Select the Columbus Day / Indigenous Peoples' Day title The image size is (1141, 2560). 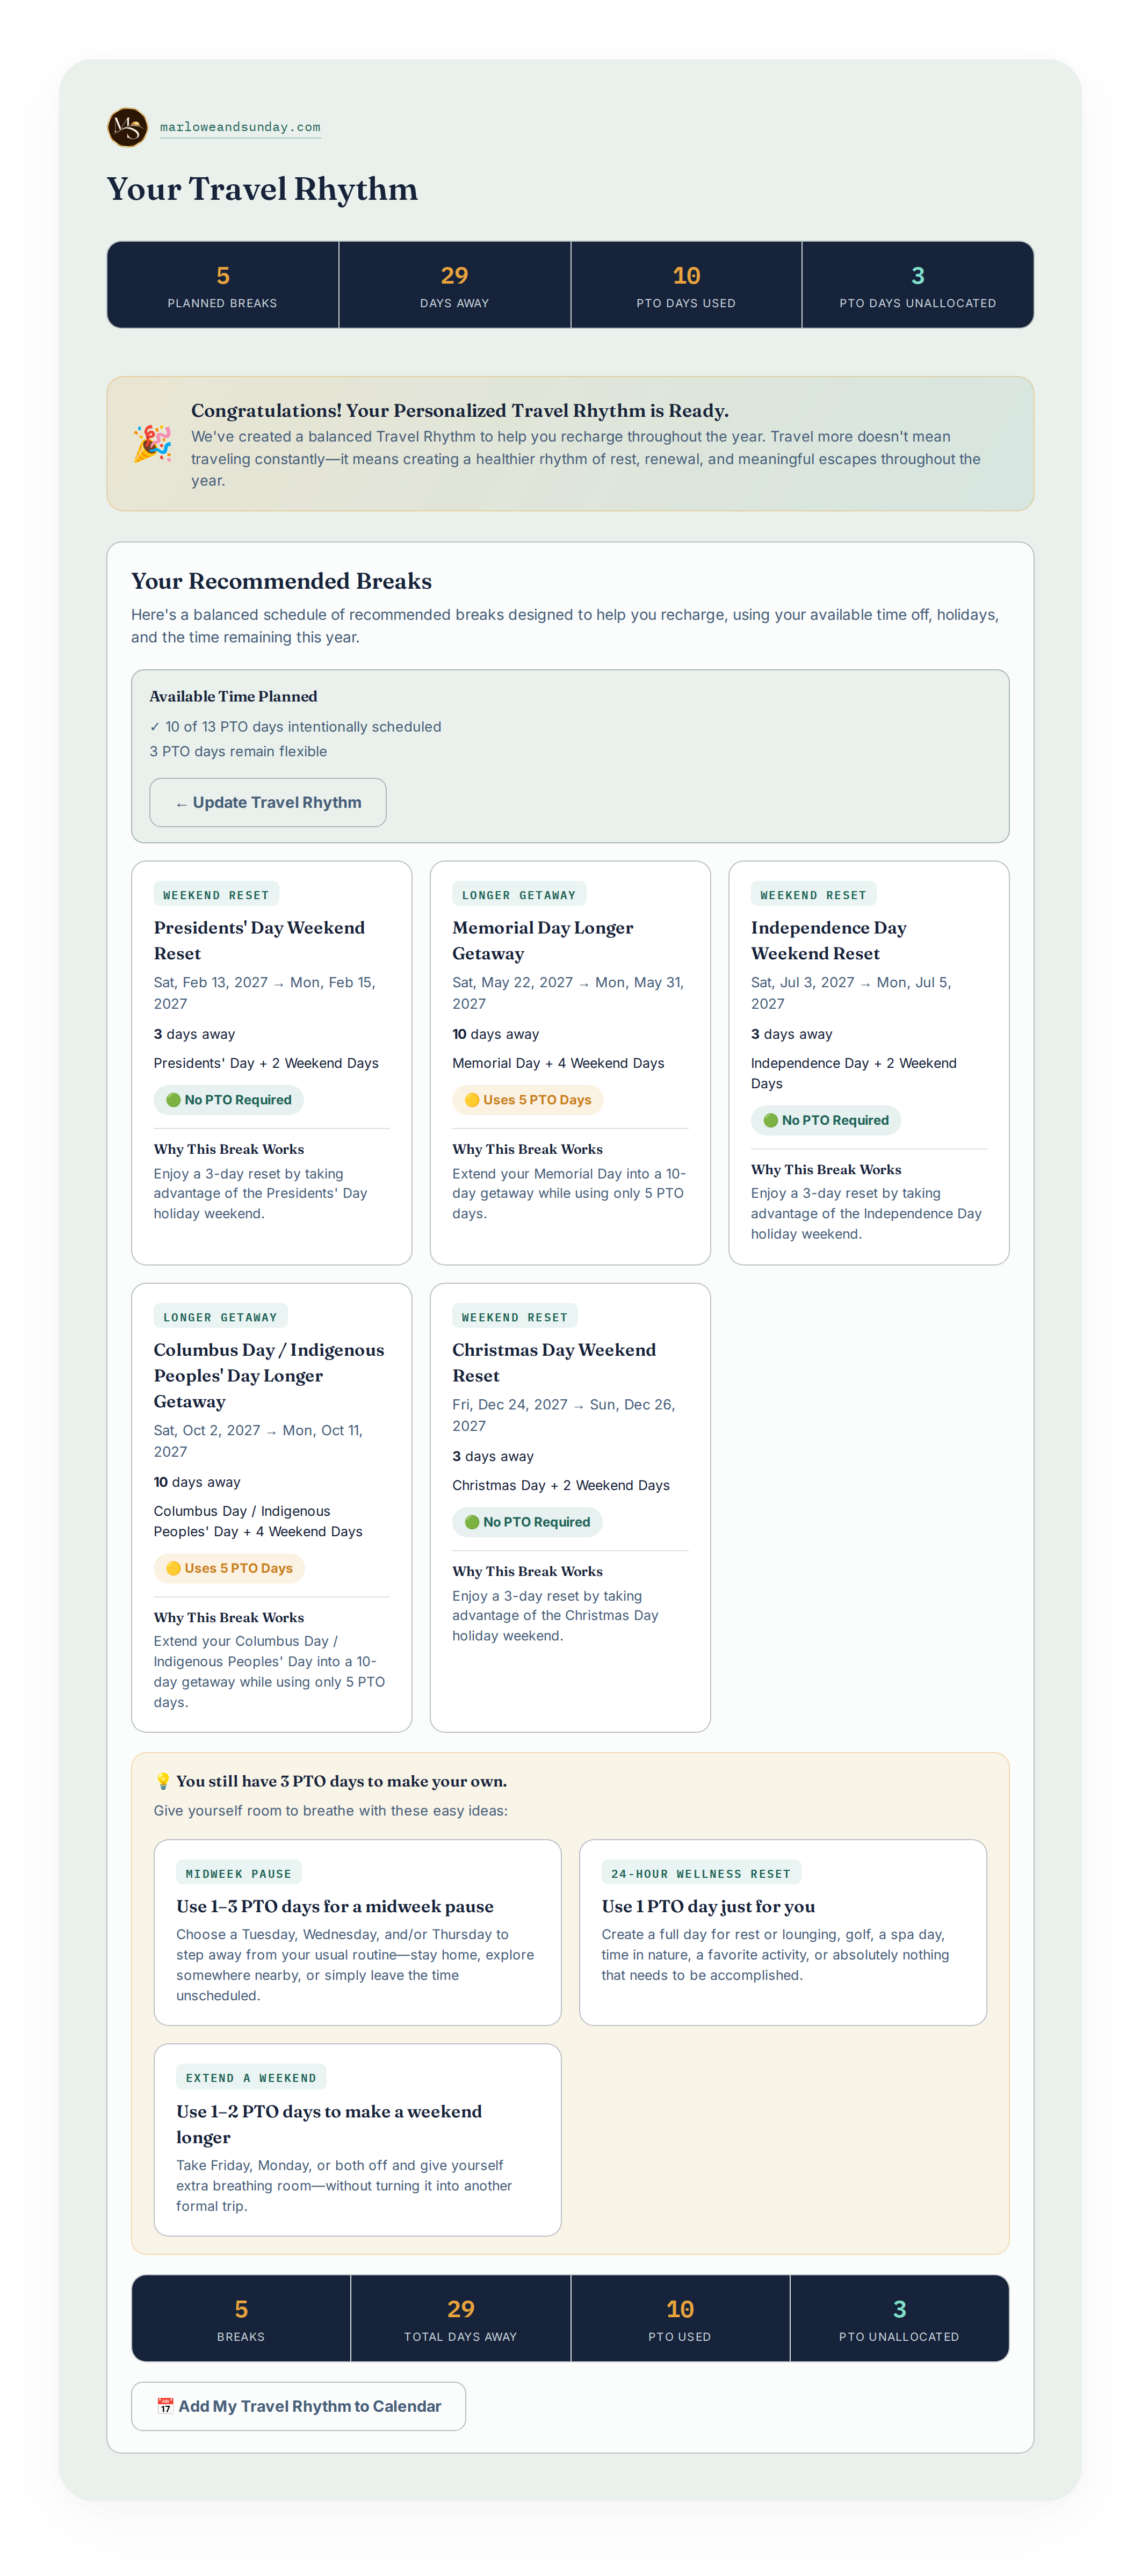coord(268,1375)
